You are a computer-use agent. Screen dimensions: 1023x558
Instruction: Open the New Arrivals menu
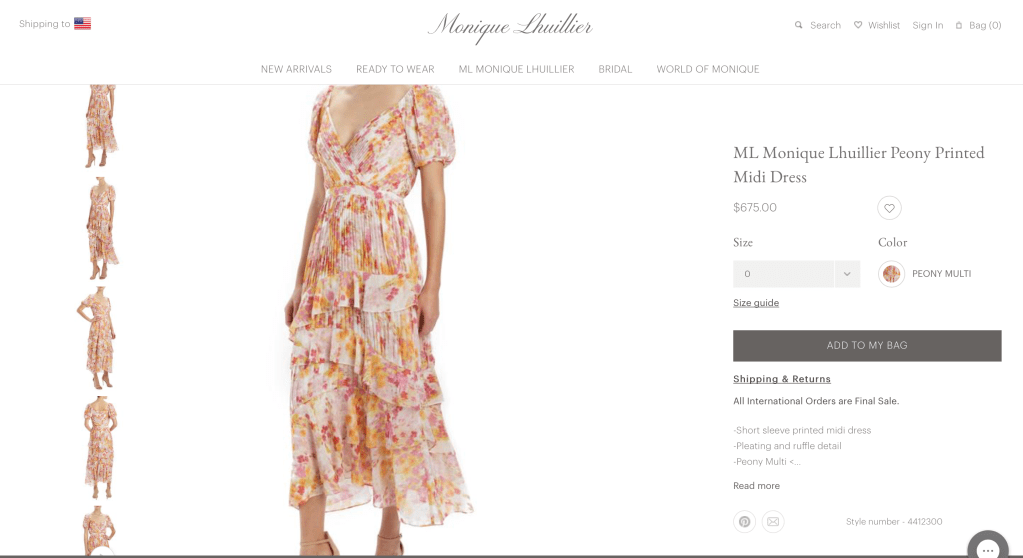tap(296, 69)
